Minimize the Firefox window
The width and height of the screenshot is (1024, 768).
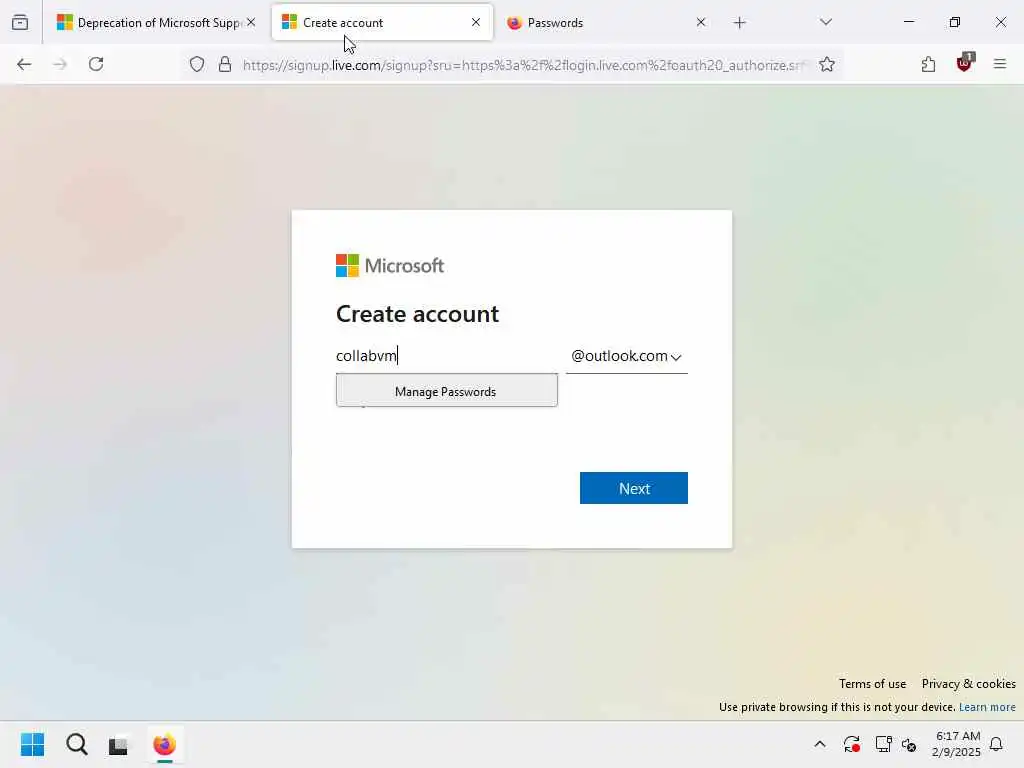[908, 22]
